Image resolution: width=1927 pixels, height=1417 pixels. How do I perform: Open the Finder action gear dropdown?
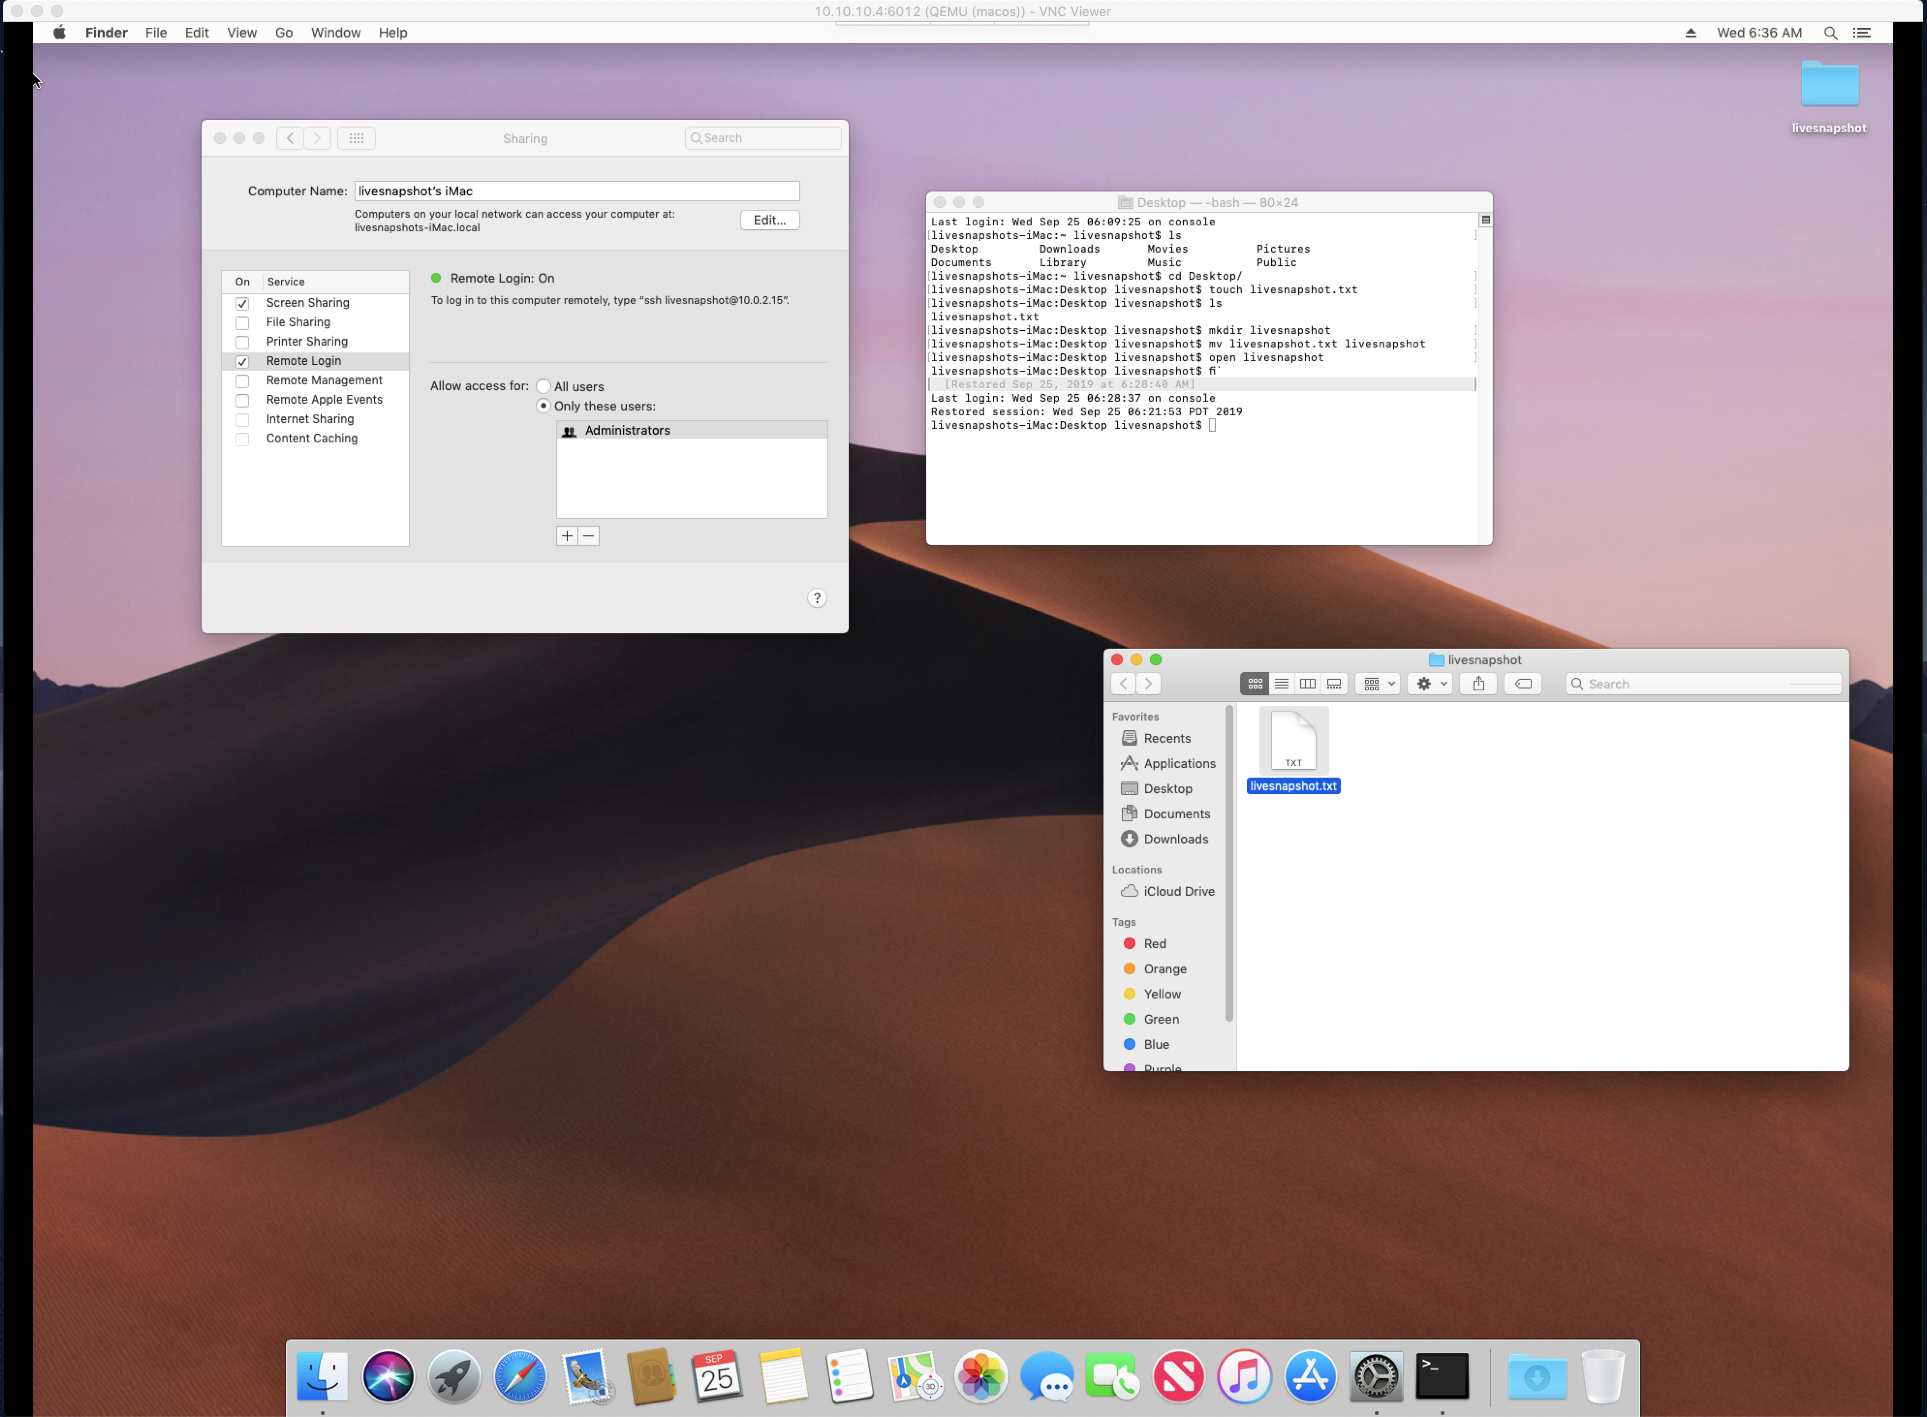1430,684
